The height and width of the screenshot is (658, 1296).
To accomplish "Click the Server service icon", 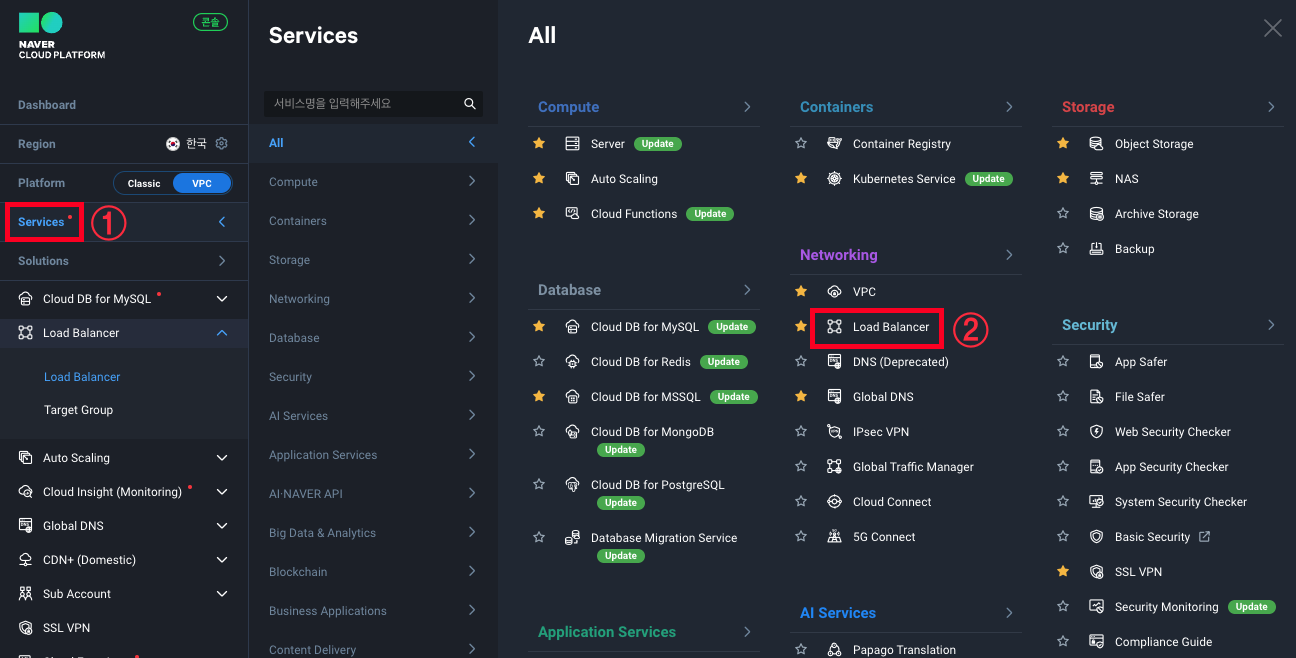I will (573, 143).
